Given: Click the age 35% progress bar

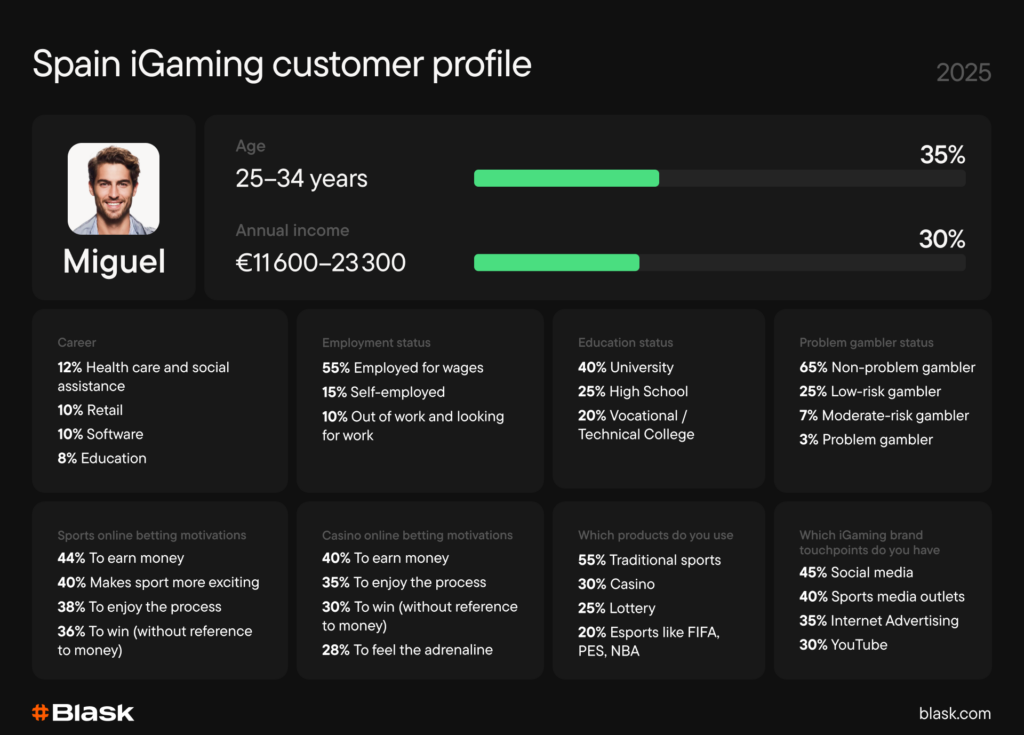Looking at the screenshot, I should tap(719, 178).
